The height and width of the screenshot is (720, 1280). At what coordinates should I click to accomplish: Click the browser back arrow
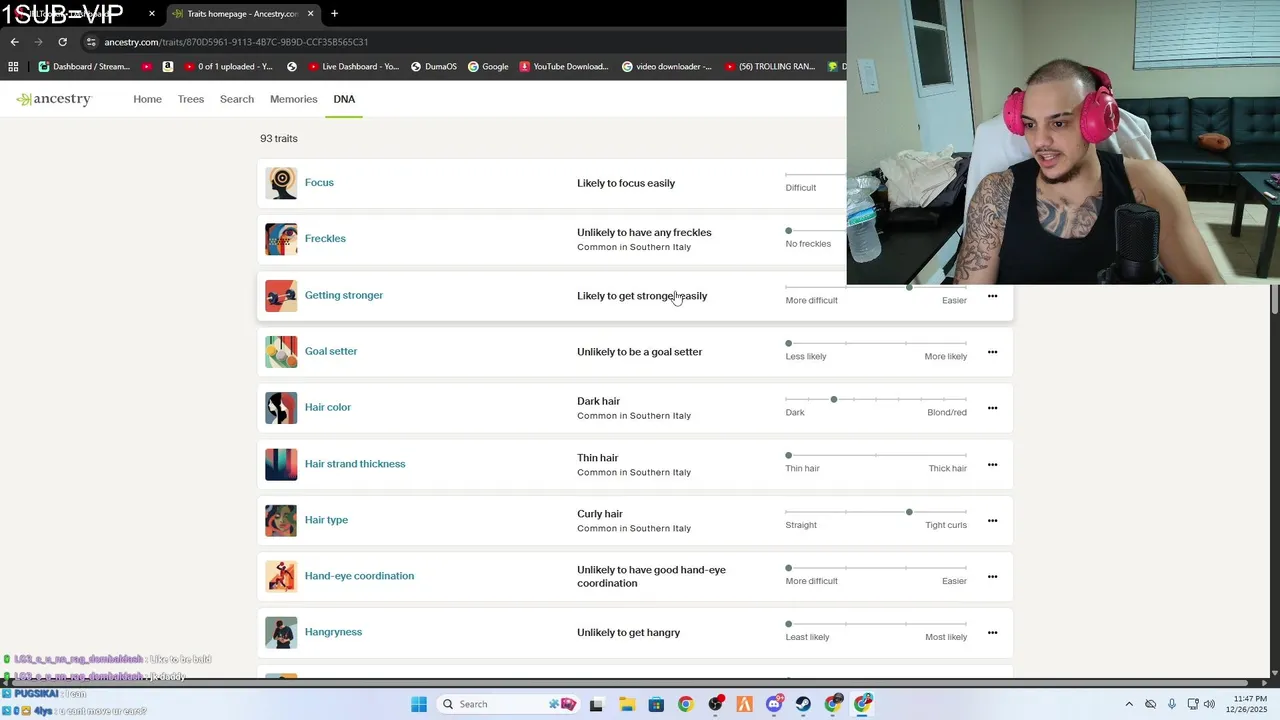coord(14,42)
